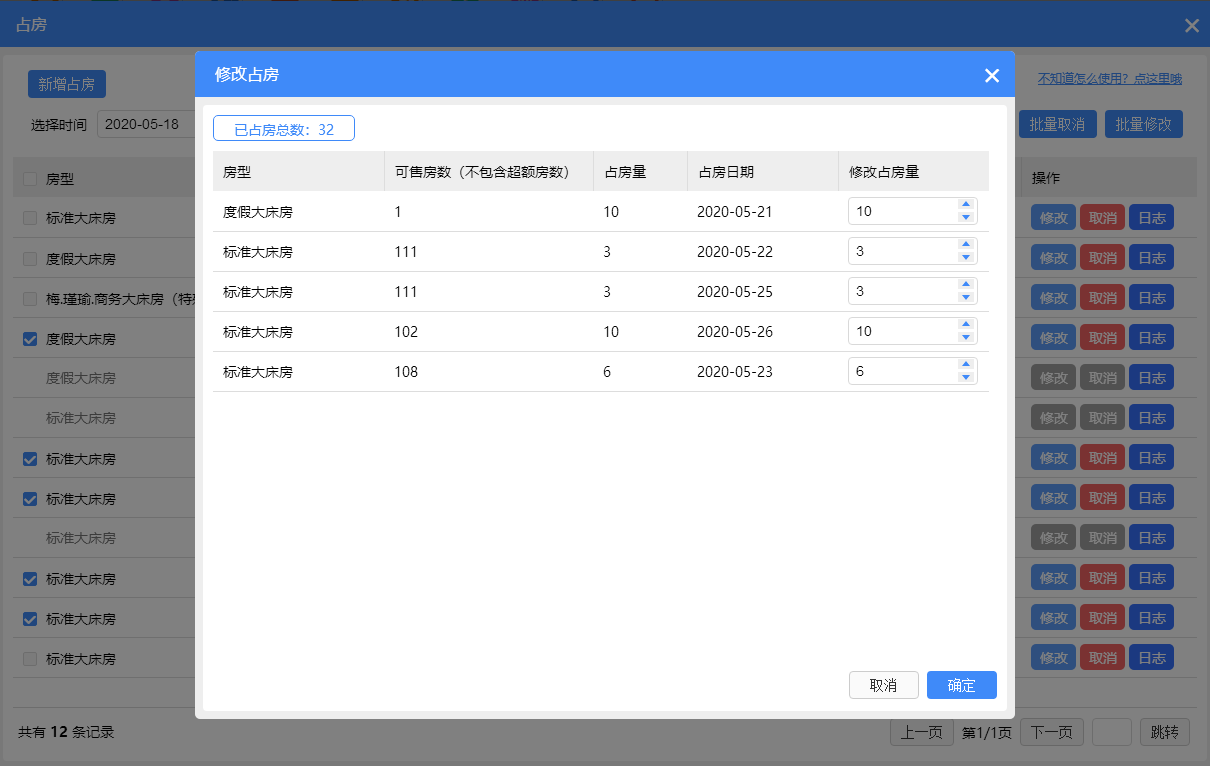
Task: Open the 不知道怎么使用 help link
Action: coord(1110,78)
